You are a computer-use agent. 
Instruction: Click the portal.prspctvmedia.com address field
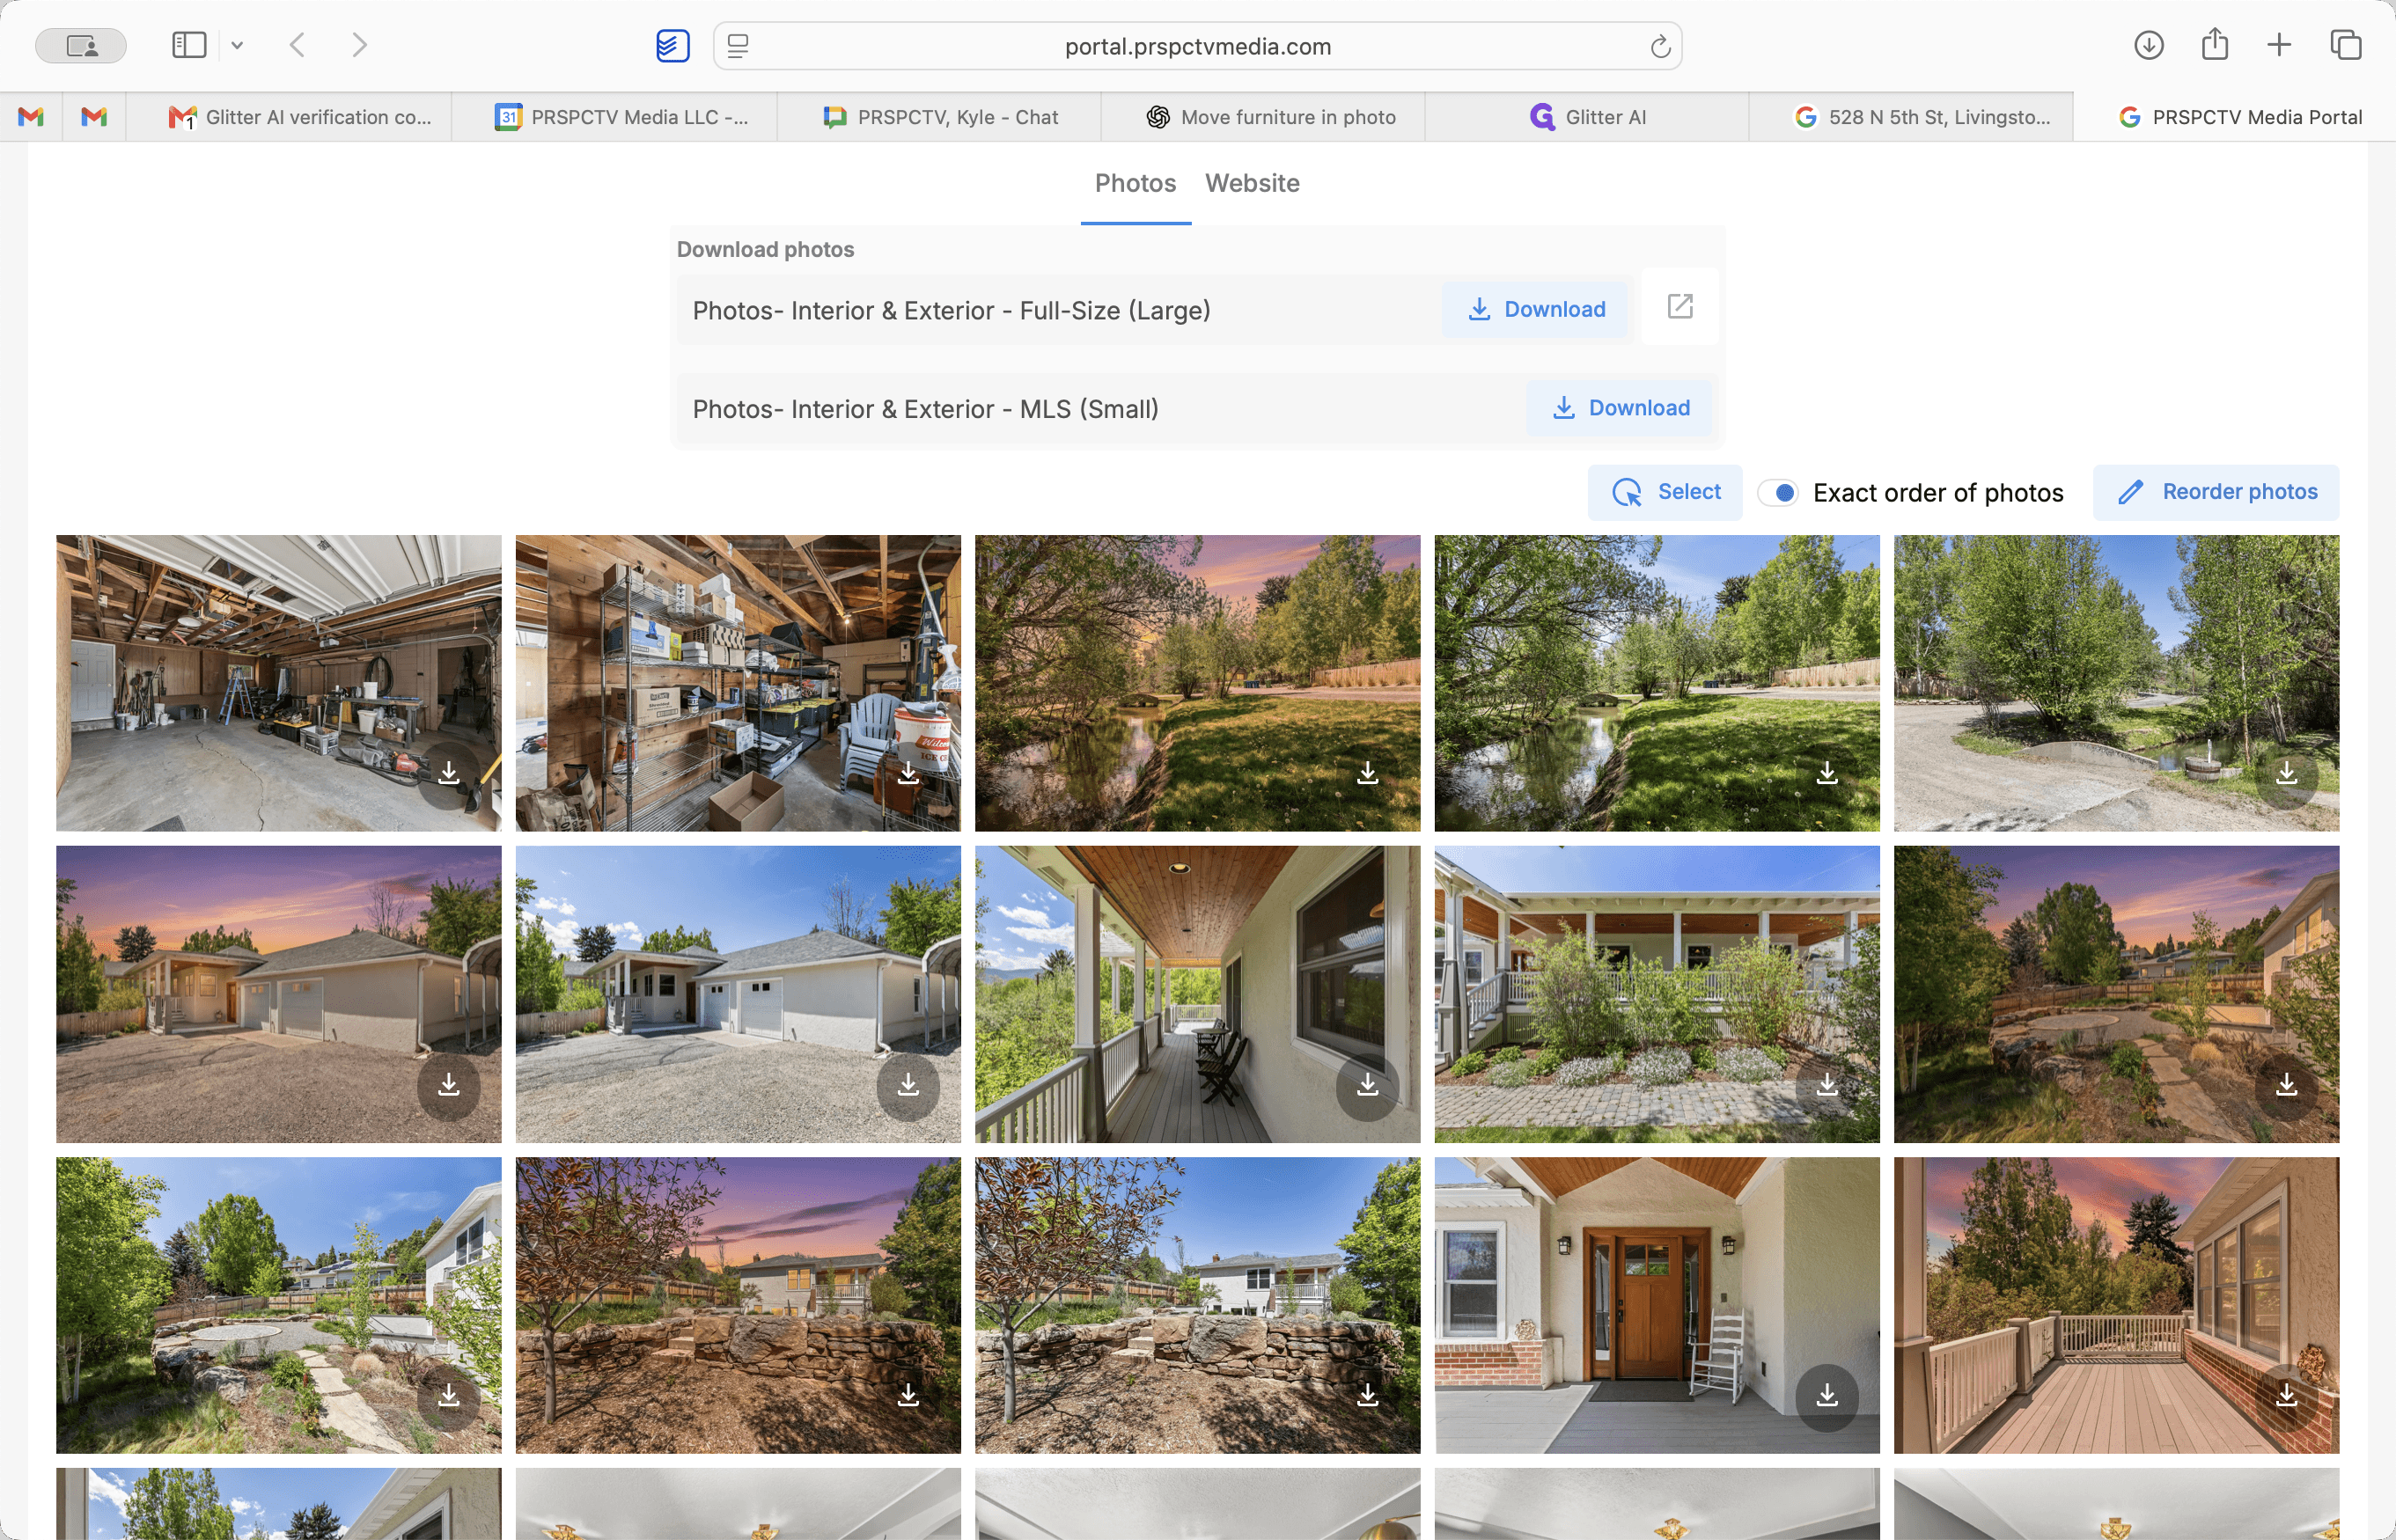[x=1197, y=46]
